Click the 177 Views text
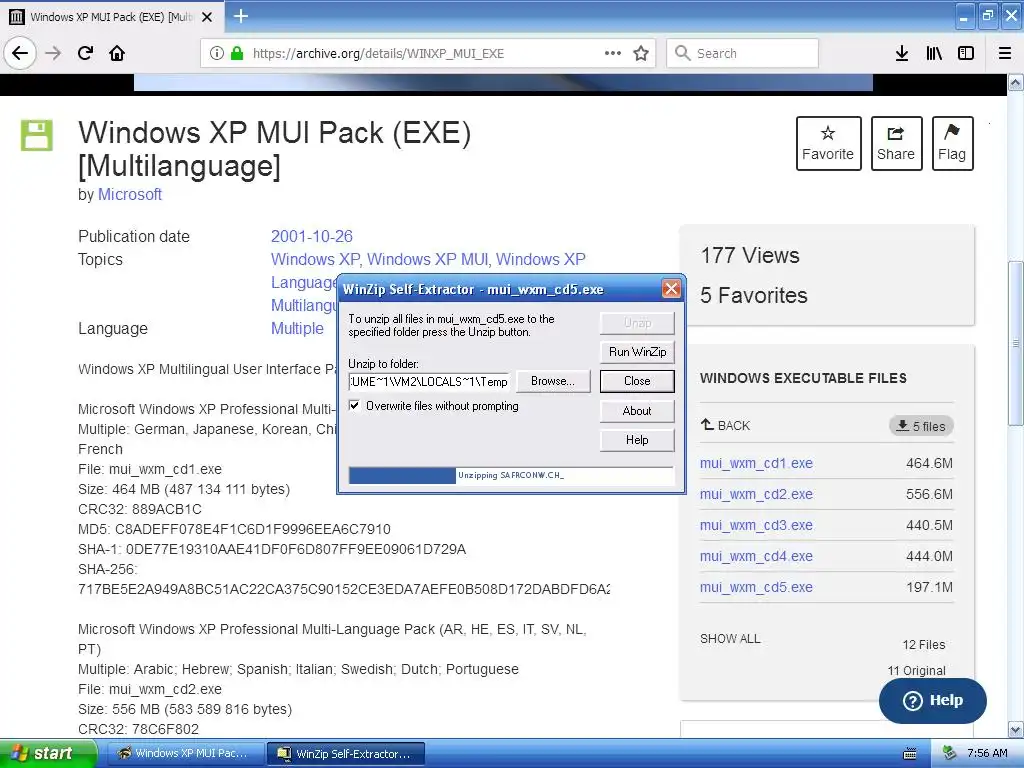Viewport: 1024px width, 768px height. point(750,255)
